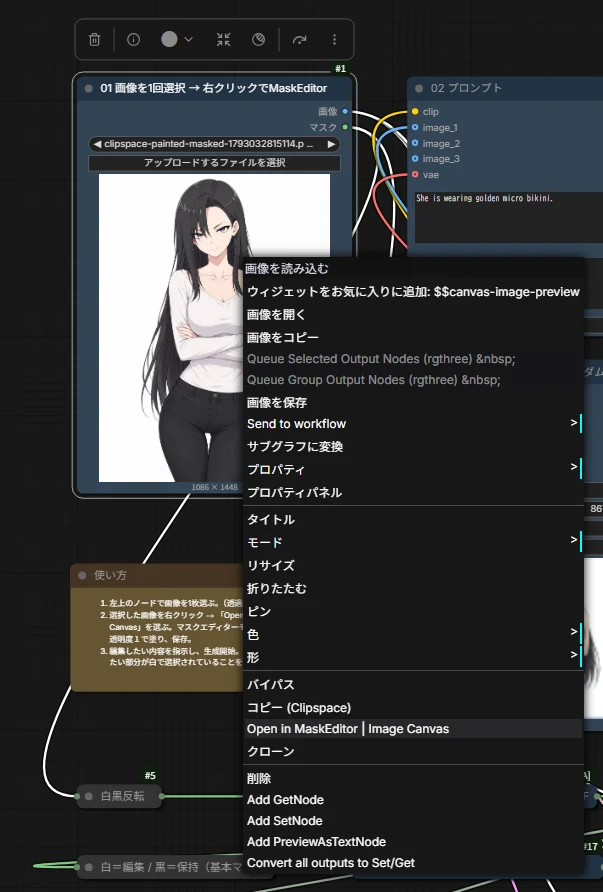Delete selected node with trash icon
The width and height of the screenshot is (603, 892).
(x=94, y=39)
